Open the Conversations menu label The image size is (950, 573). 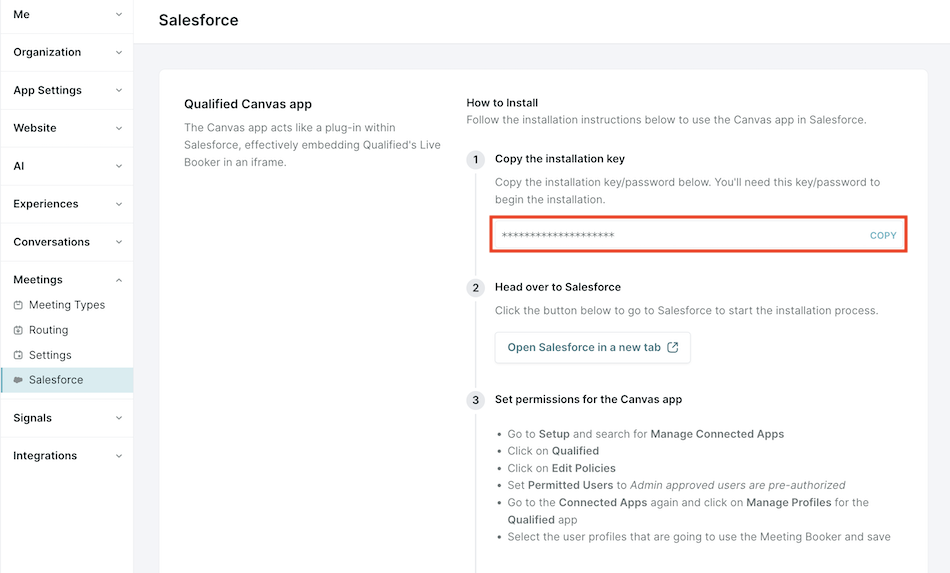tap(51, 242)
